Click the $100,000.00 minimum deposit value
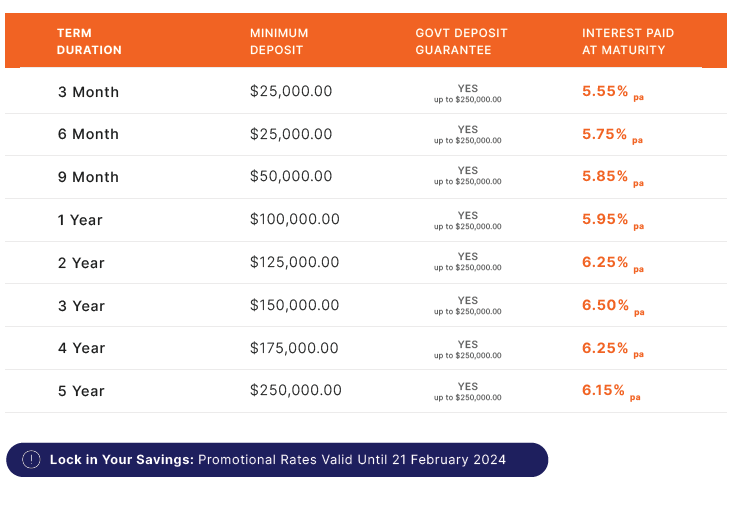This screenshot has width=737, height=505. coord(295,219)
